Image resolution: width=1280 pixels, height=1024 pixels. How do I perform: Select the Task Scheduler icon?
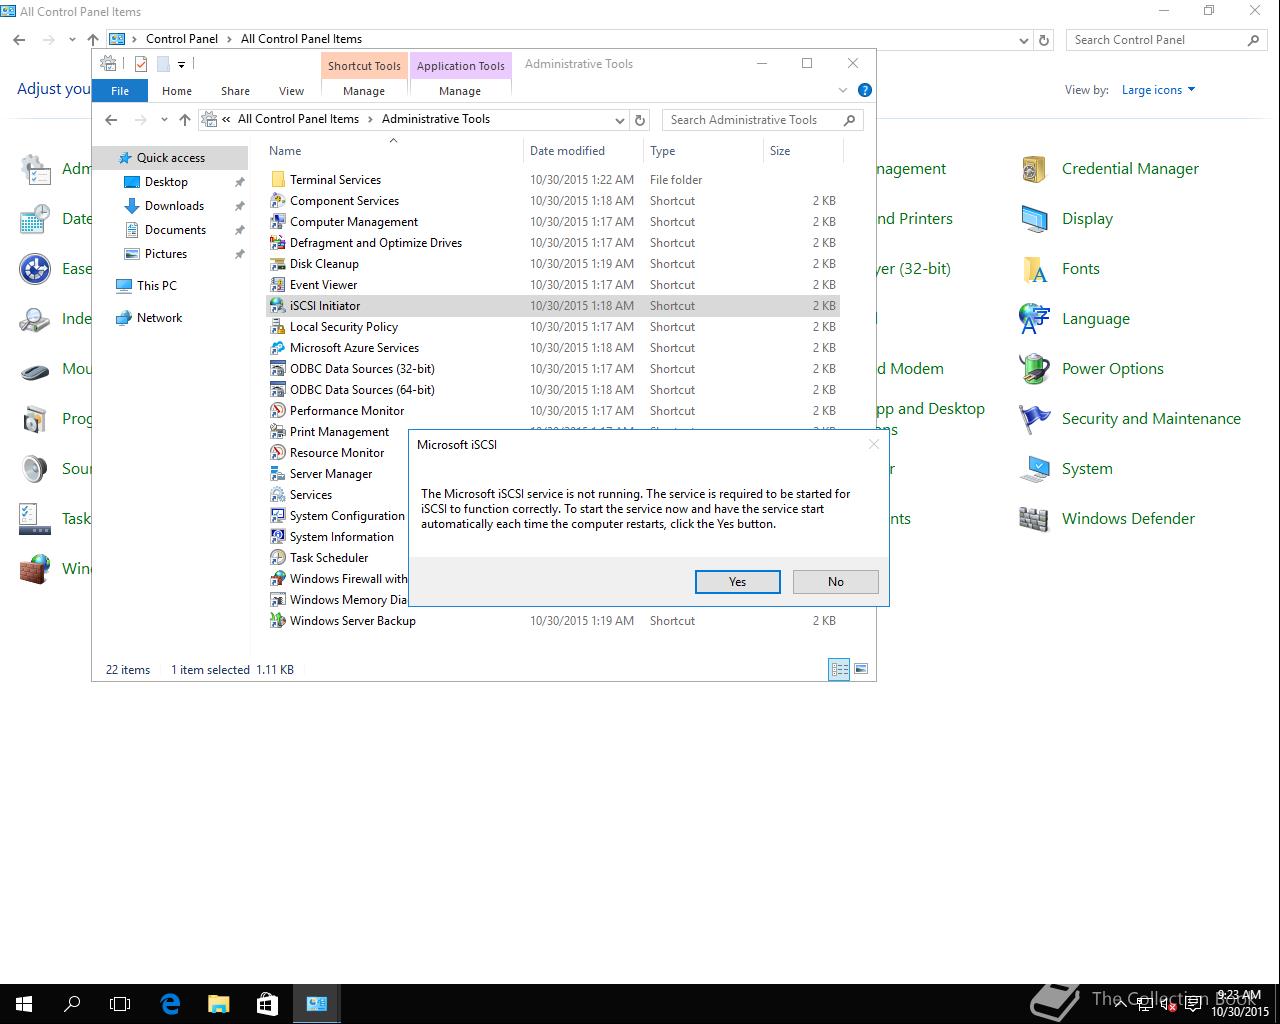(x=278, y=558)
